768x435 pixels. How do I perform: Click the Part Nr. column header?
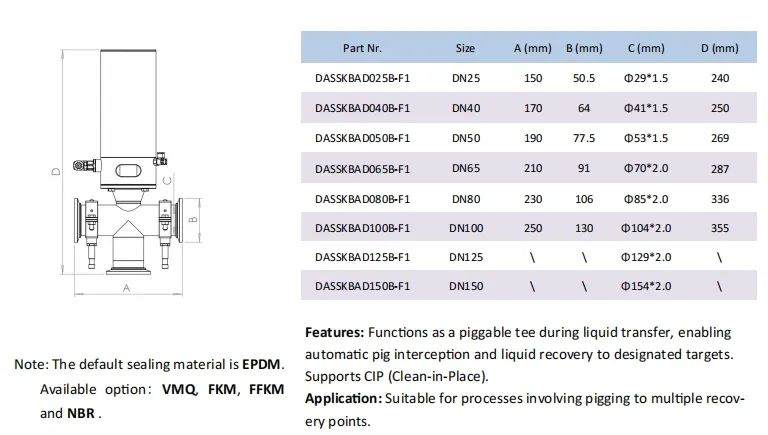[362, 48]
